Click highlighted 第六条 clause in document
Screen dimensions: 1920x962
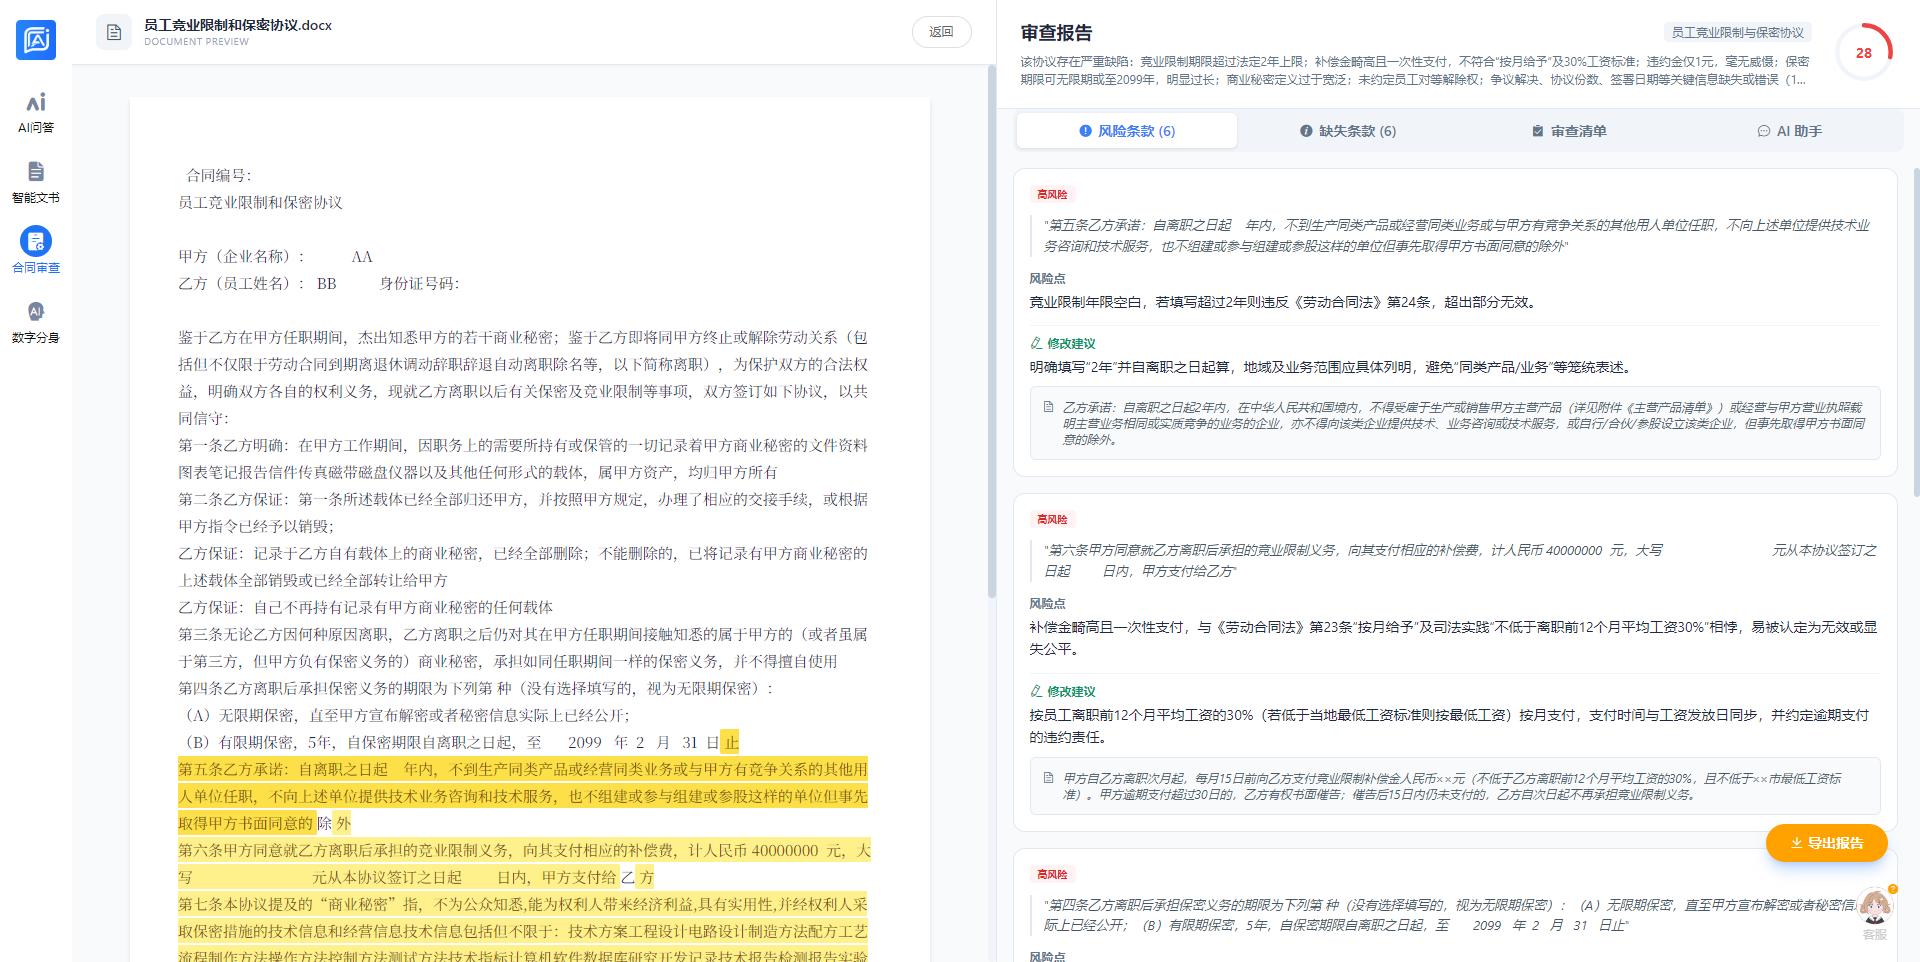522,851
